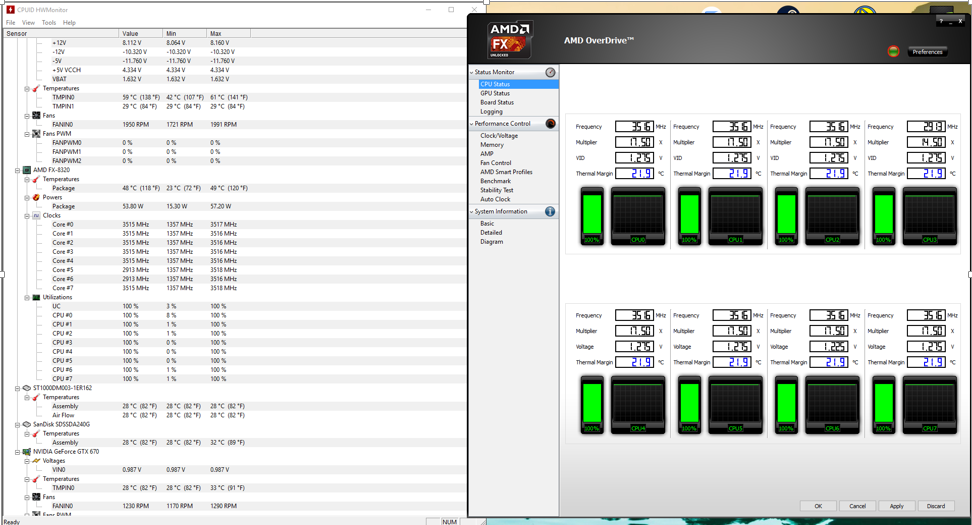Click the thermometer icon beside Temperatures under SanDisk
The height and width of the screenshot is (525, 972).
click(x=36, y=434)
